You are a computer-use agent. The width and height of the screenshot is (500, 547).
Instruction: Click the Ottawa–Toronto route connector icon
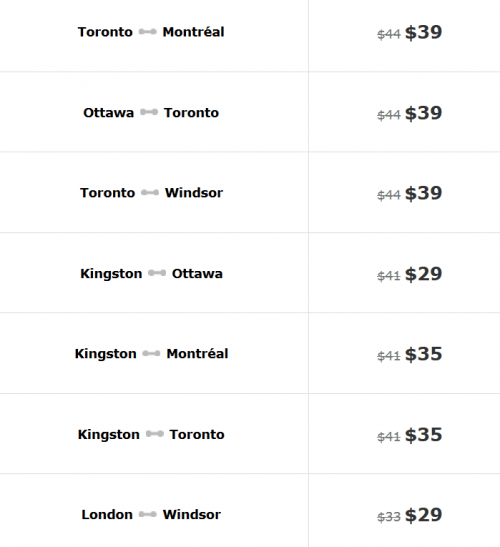click(x=149, y=112)
